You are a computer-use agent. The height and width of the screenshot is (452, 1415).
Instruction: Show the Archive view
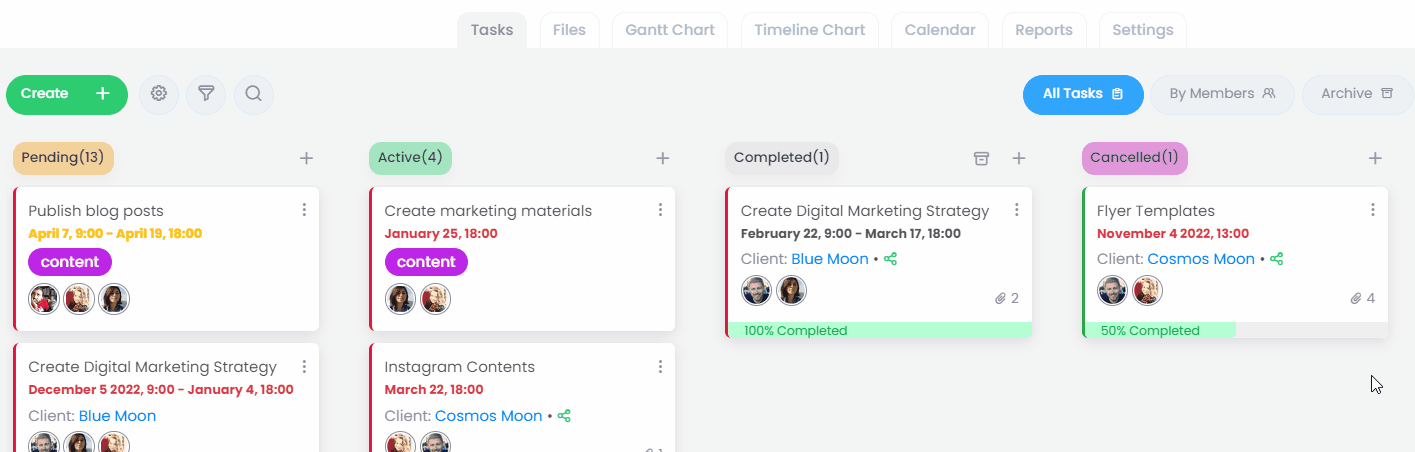(x=1357, y=94)
